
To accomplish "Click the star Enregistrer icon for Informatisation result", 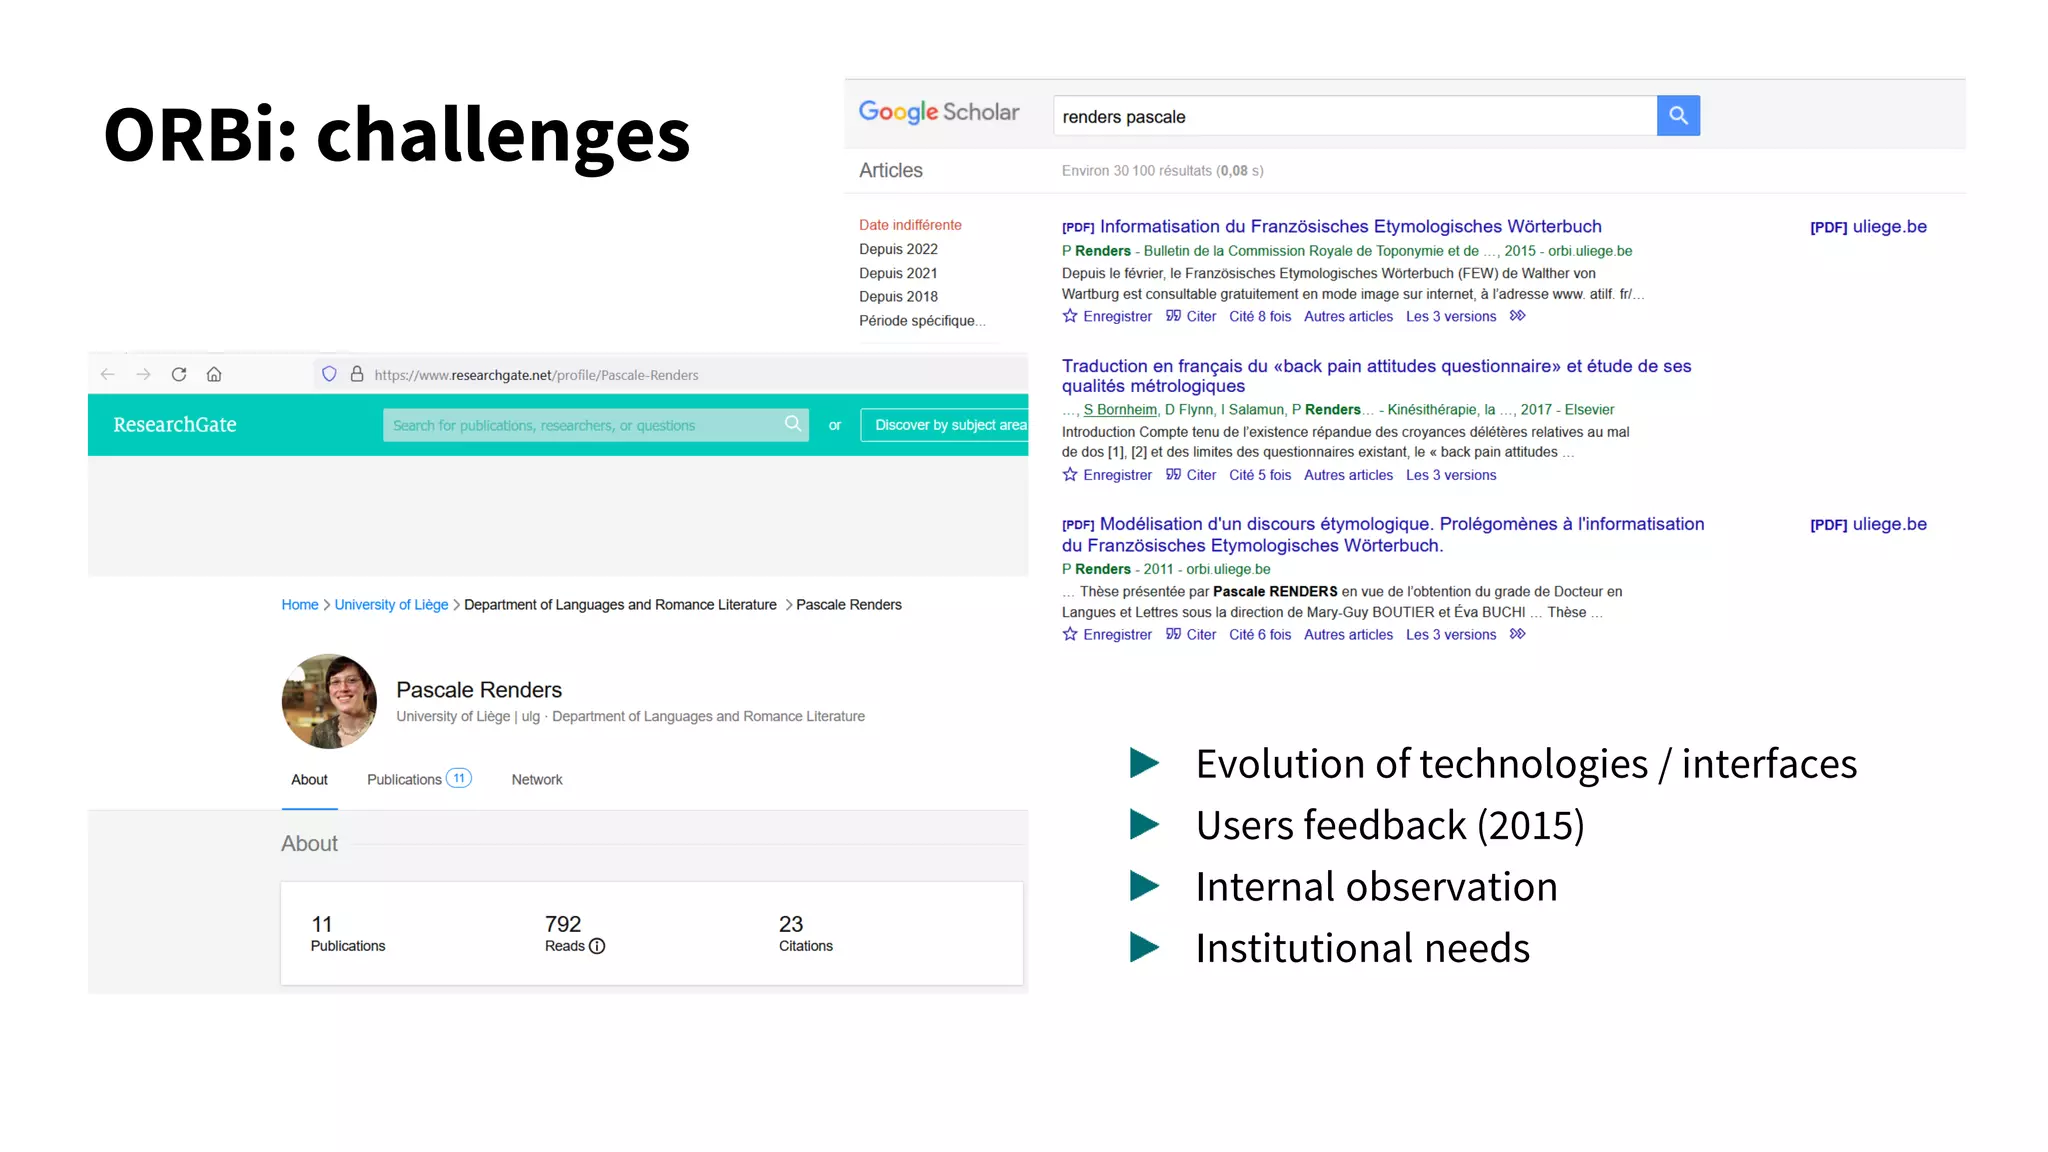I will (x=1070, y=316).
